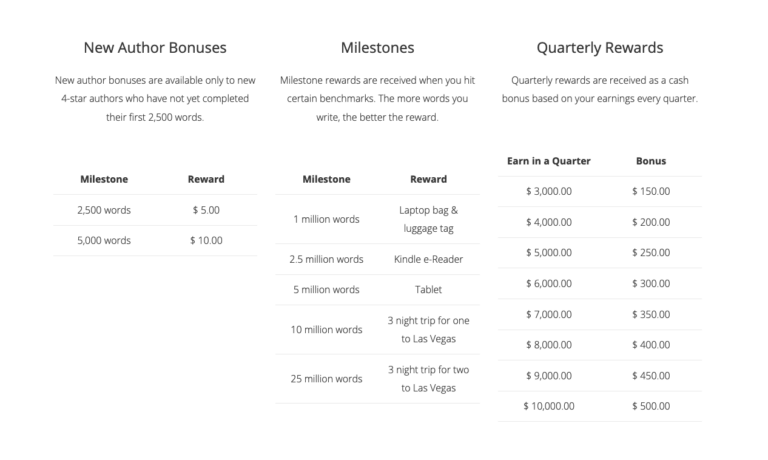Click the Milestones section heading

377,47
